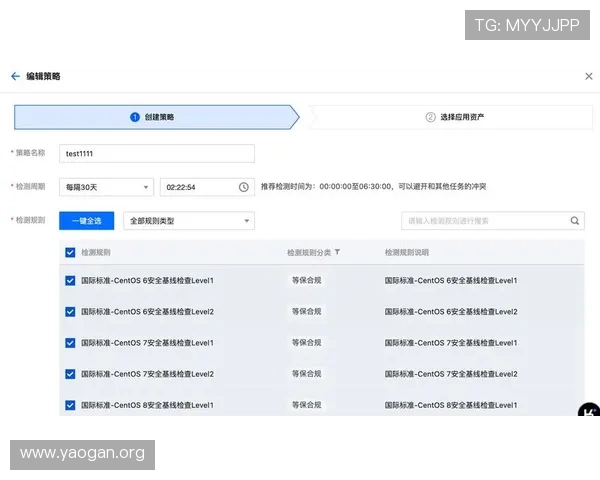Image resolution: width=600 pixels, height=480 pixels.
Task: Open the 每隔30天 period dropdown
Action: 106,187
